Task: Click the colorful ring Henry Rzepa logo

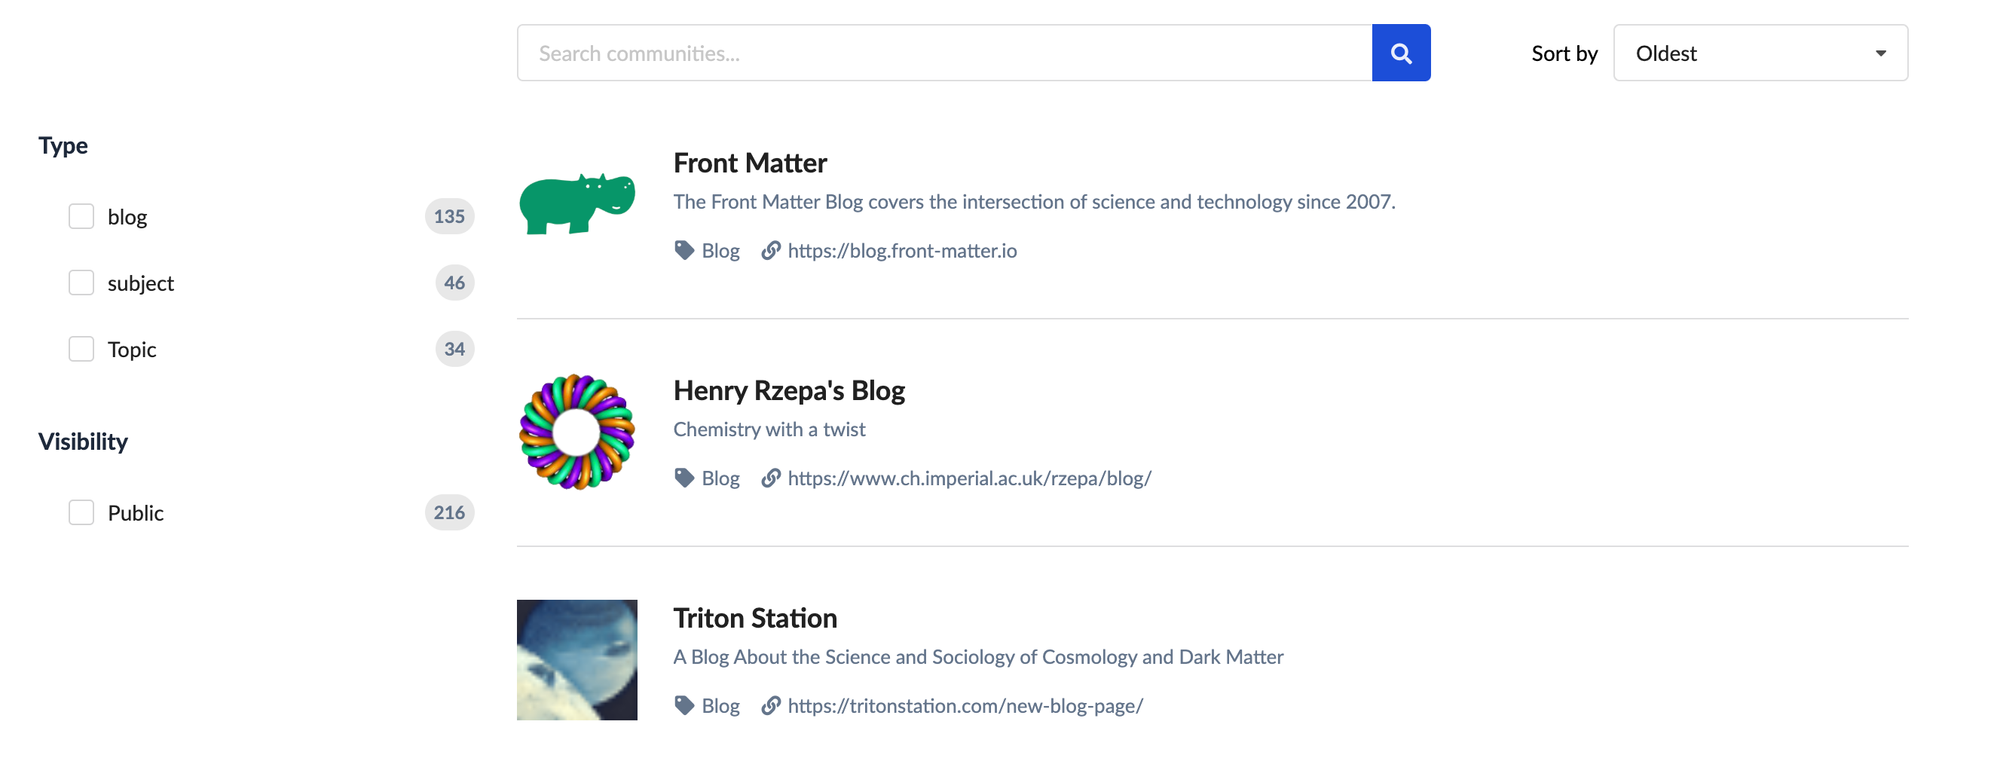Action: 577,432
